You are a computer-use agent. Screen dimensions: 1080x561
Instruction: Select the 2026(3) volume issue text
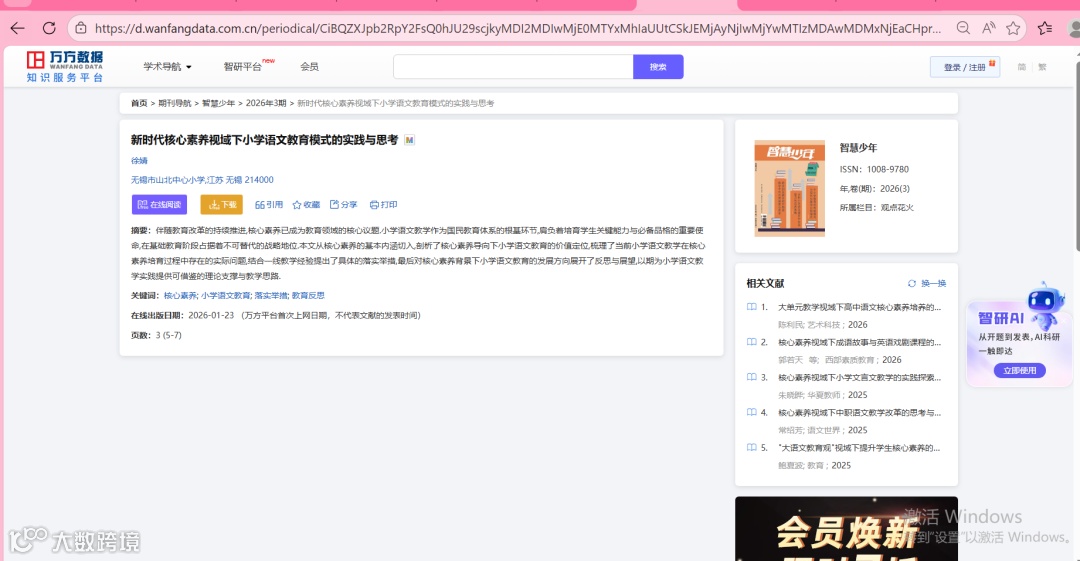pyautogui.click(x=895, y=188)
